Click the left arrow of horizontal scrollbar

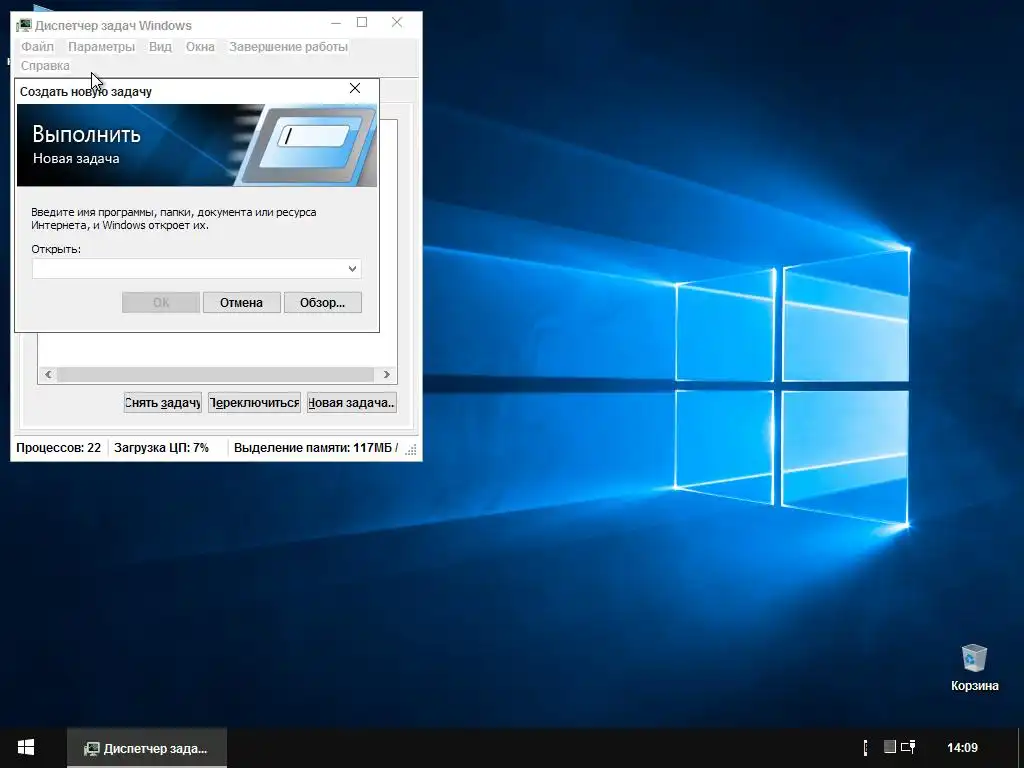pos(48,374)
